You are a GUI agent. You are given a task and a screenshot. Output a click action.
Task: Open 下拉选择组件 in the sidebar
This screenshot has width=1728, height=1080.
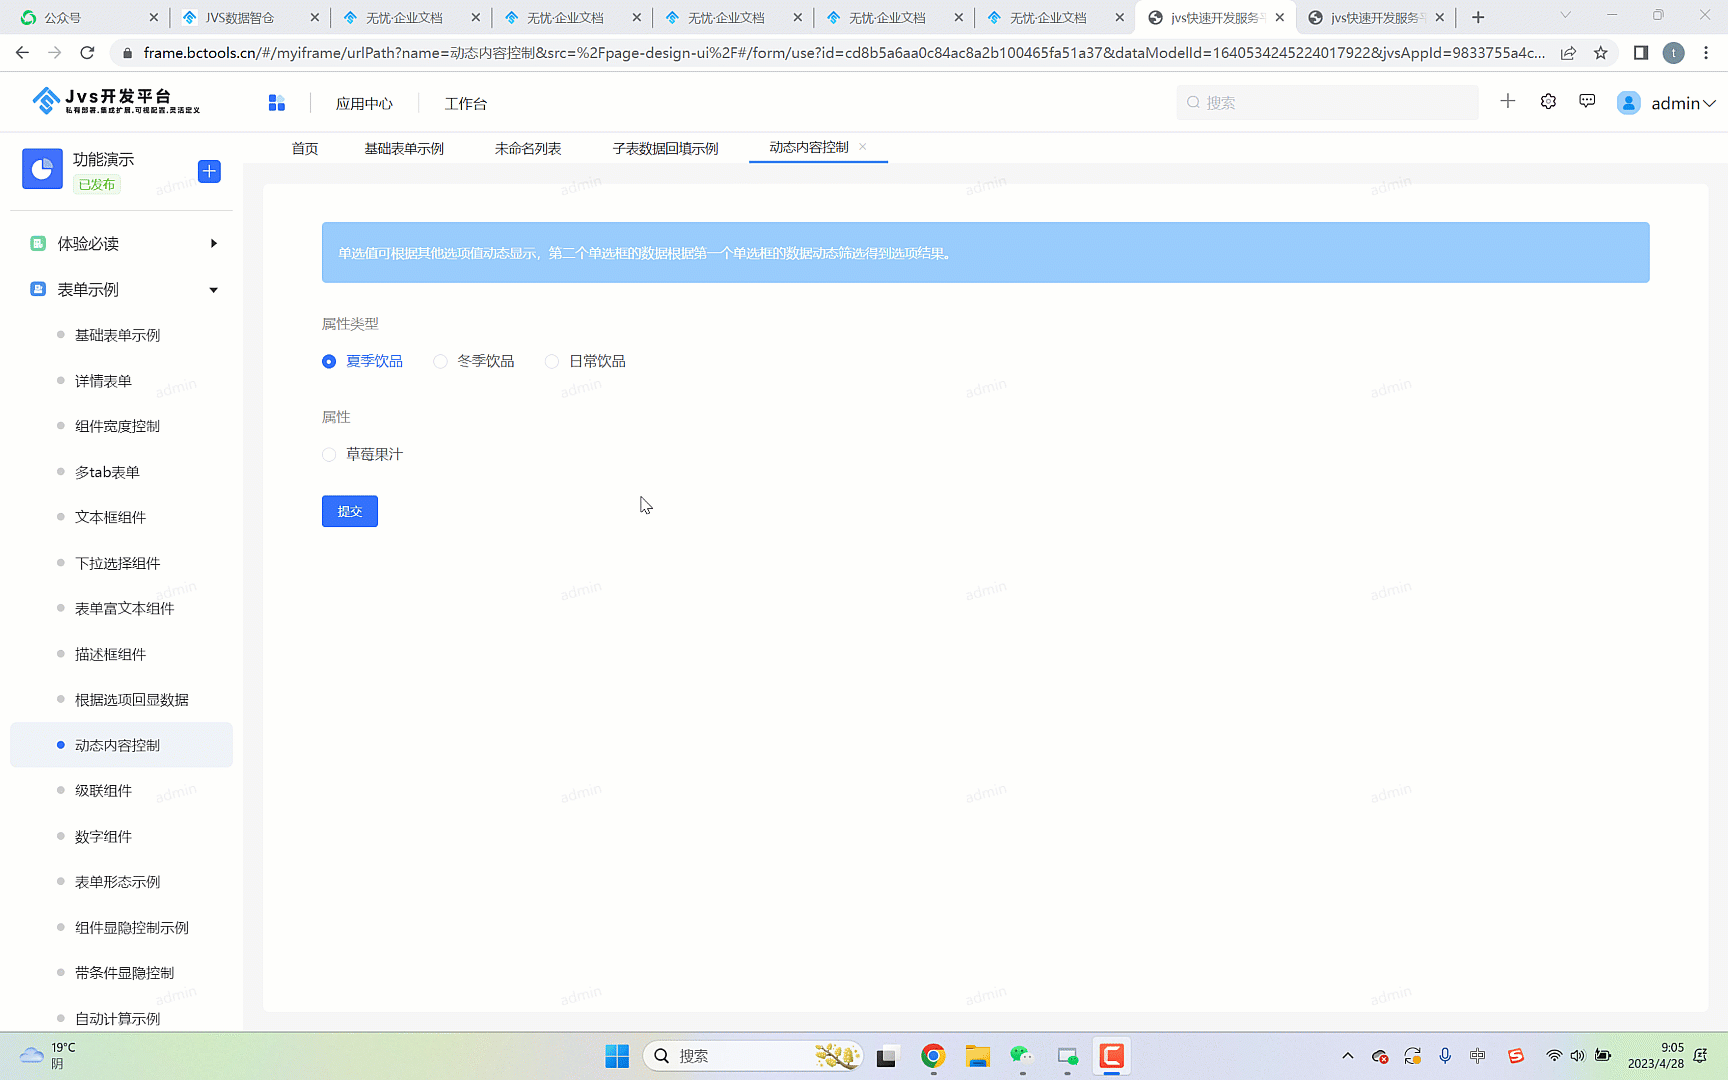[x=121, y=563]
